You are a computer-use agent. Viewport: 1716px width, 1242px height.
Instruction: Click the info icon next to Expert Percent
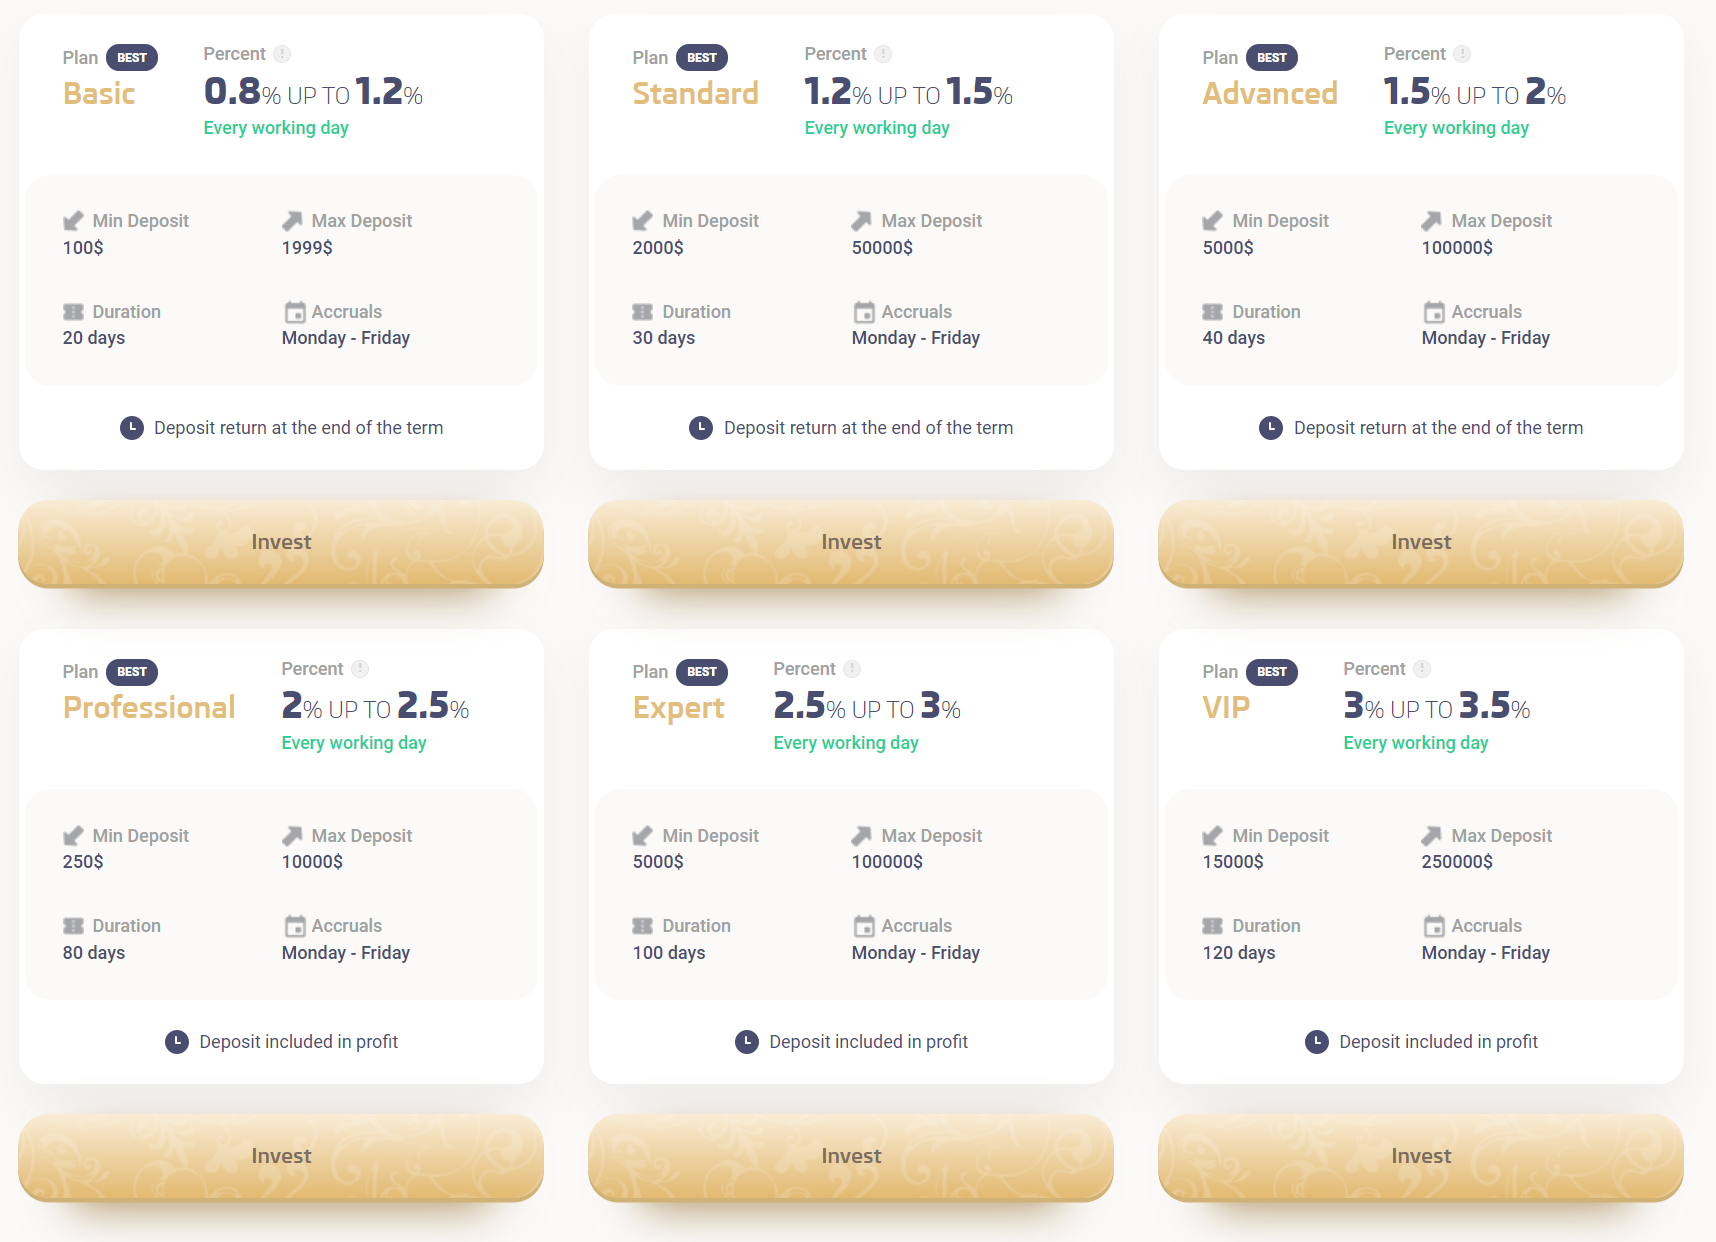click(852, 669)
